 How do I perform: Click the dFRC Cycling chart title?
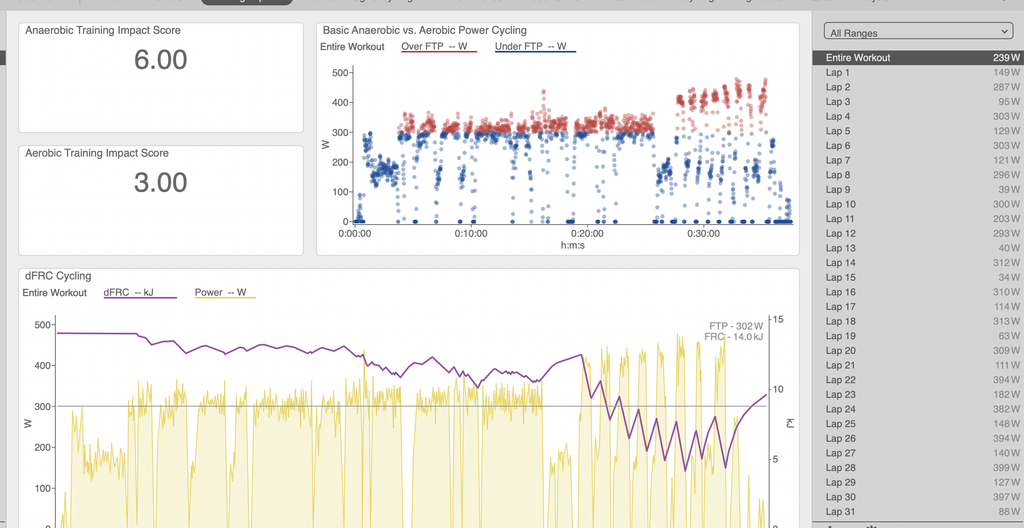(x=57, y=276)
